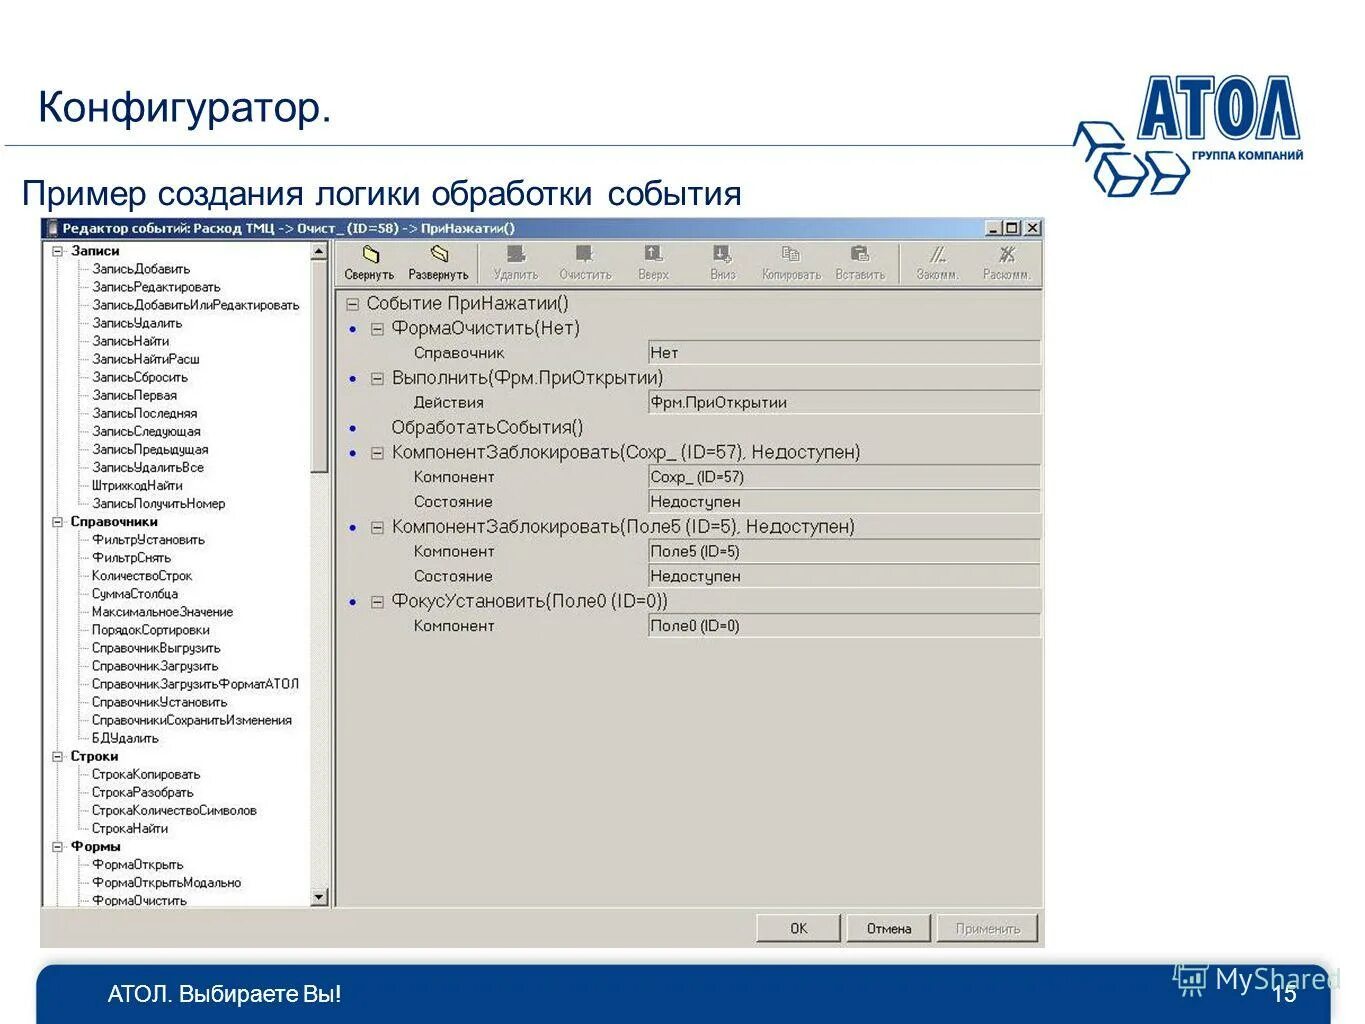Viewport: 1365px width, 1024px height.
Task: Select СправочникВыгрузить in the tree
Action: (x=156, y=648)
